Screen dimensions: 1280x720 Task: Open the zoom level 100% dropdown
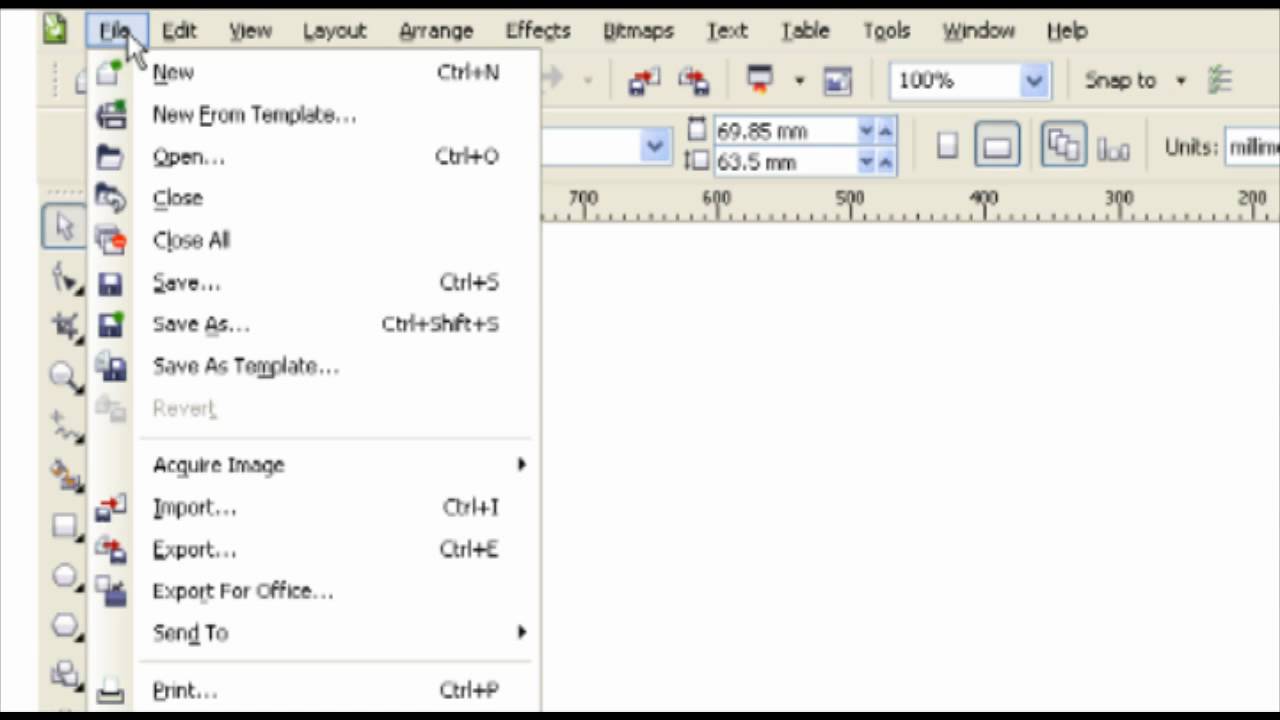tap(1034, 81)
